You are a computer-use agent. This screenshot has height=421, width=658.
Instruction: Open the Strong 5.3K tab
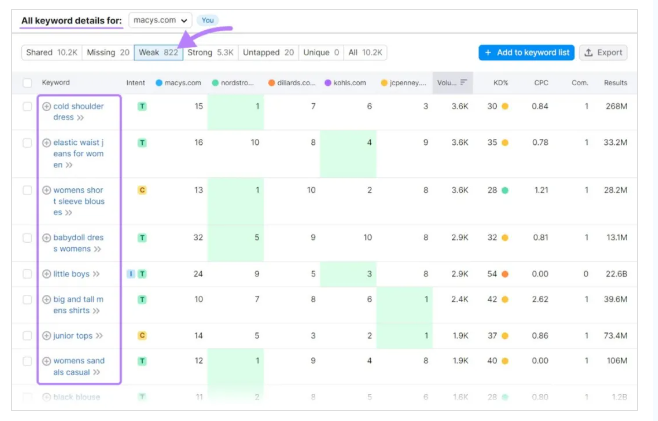pos(210,52)
